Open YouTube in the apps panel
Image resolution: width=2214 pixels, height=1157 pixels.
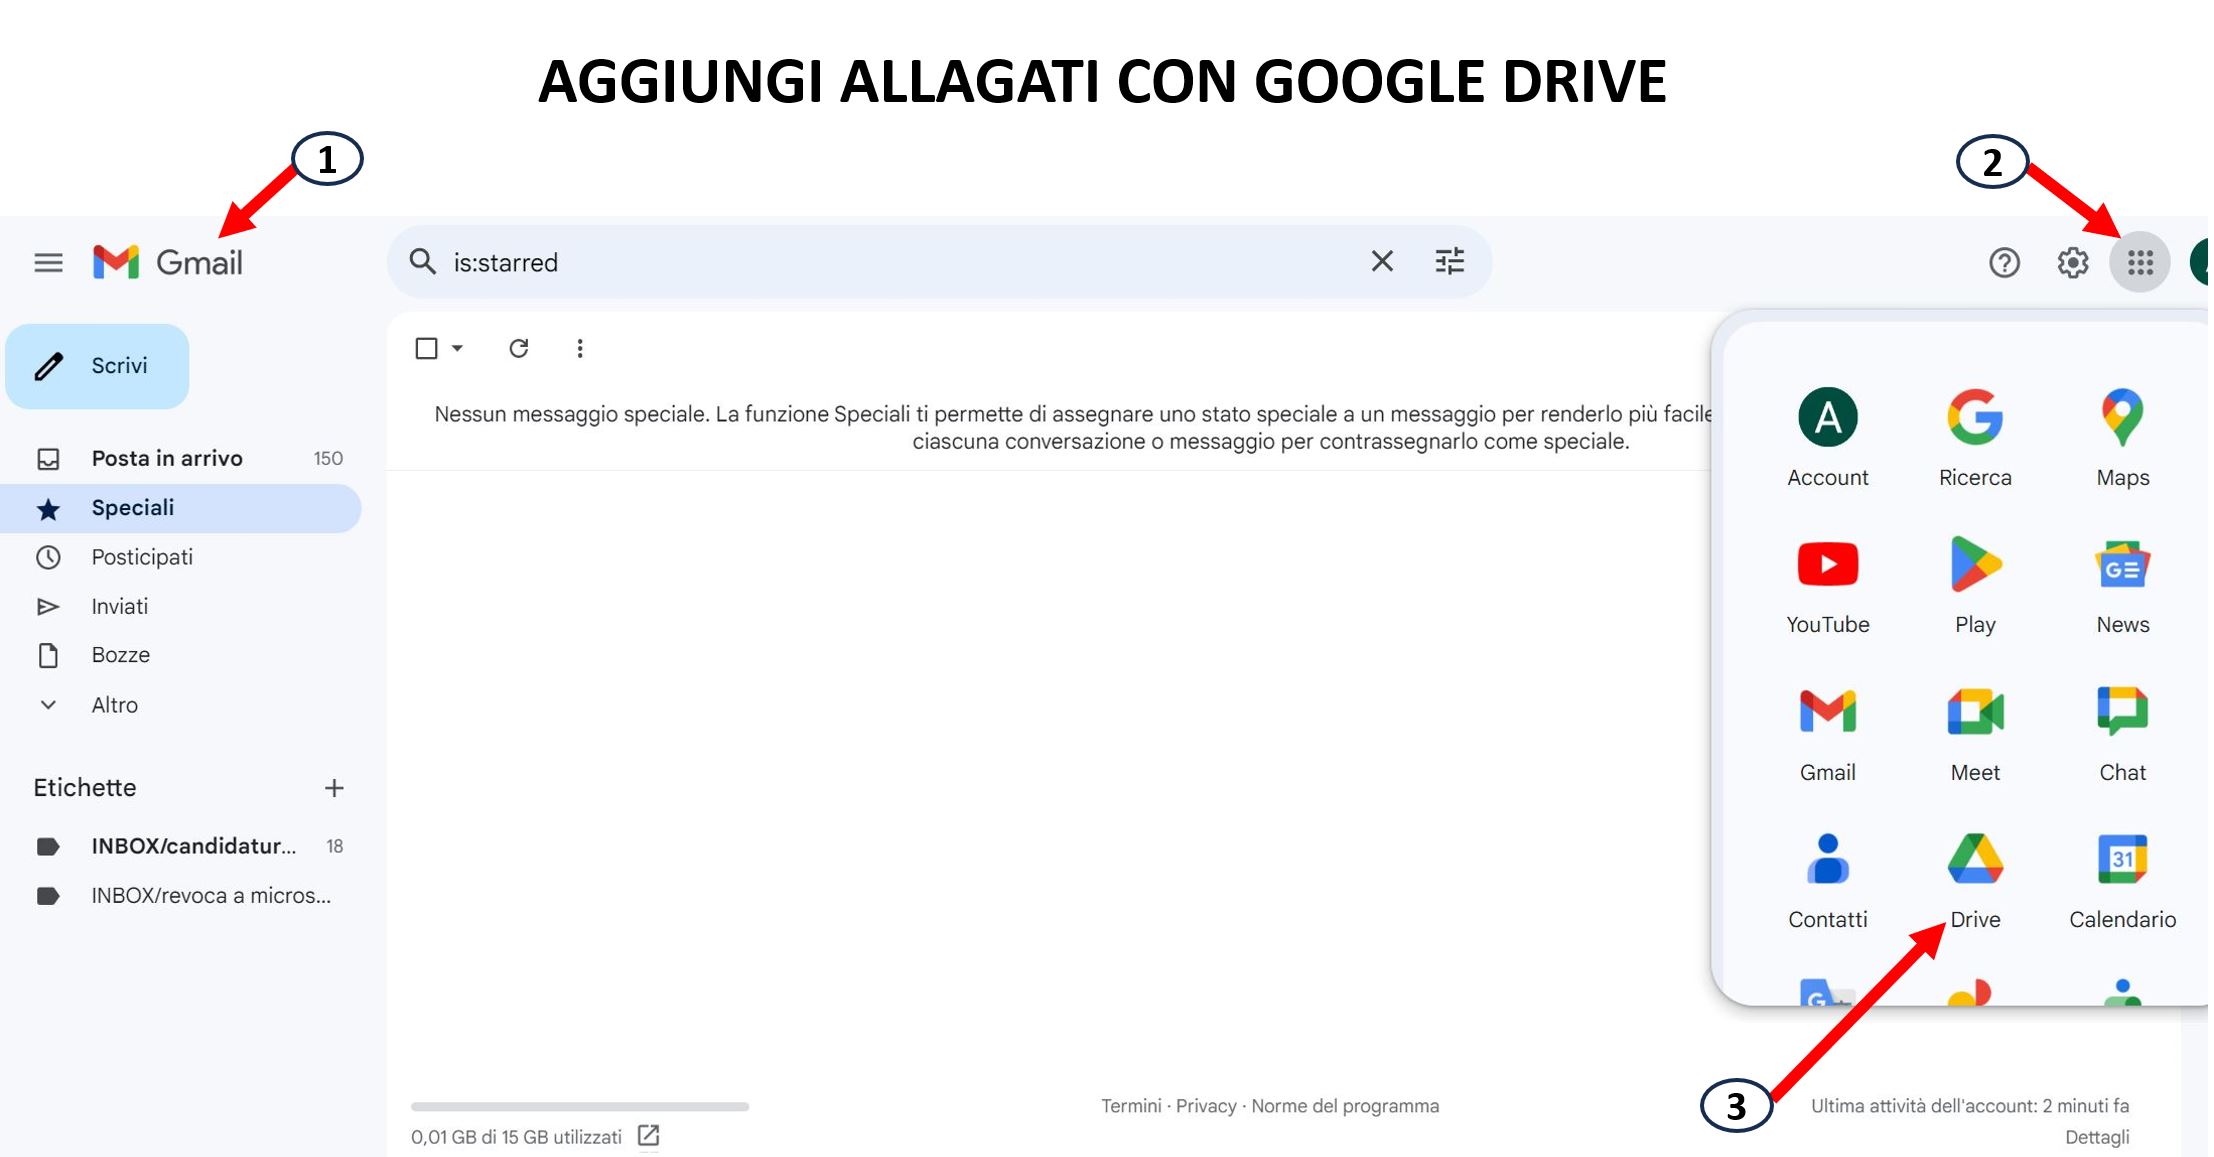coord(1828,586)
